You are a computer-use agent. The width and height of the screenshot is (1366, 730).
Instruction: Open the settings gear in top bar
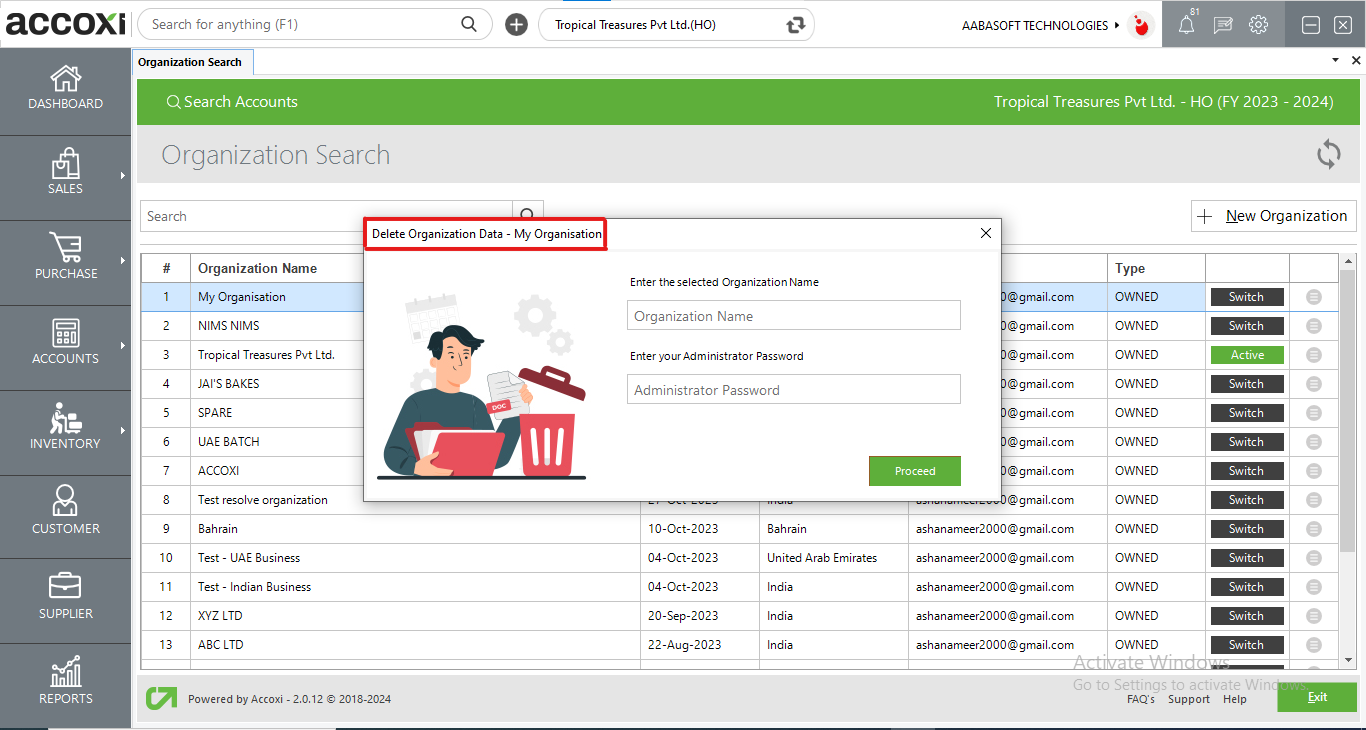click(1259, 26)
